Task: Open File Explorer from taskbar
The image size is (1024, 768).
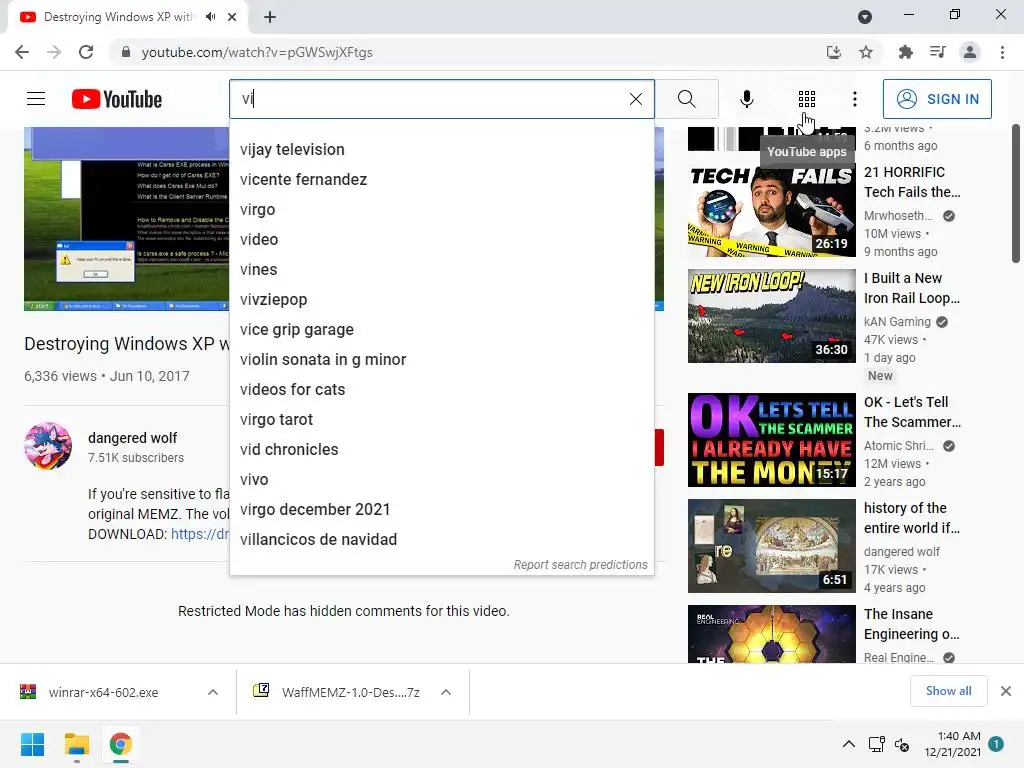Action: tap(76, 744)
